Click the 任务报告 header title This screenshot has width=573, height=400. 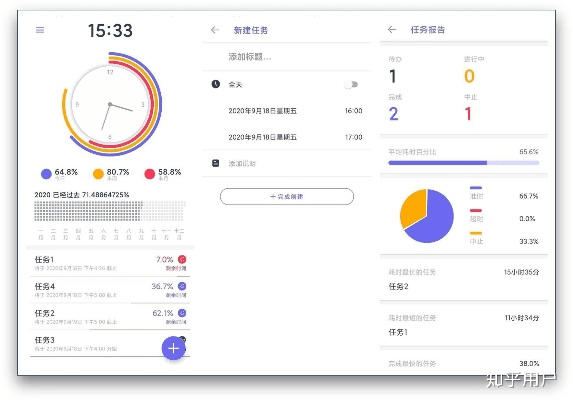pyautogui.click(x=428, y=30)
